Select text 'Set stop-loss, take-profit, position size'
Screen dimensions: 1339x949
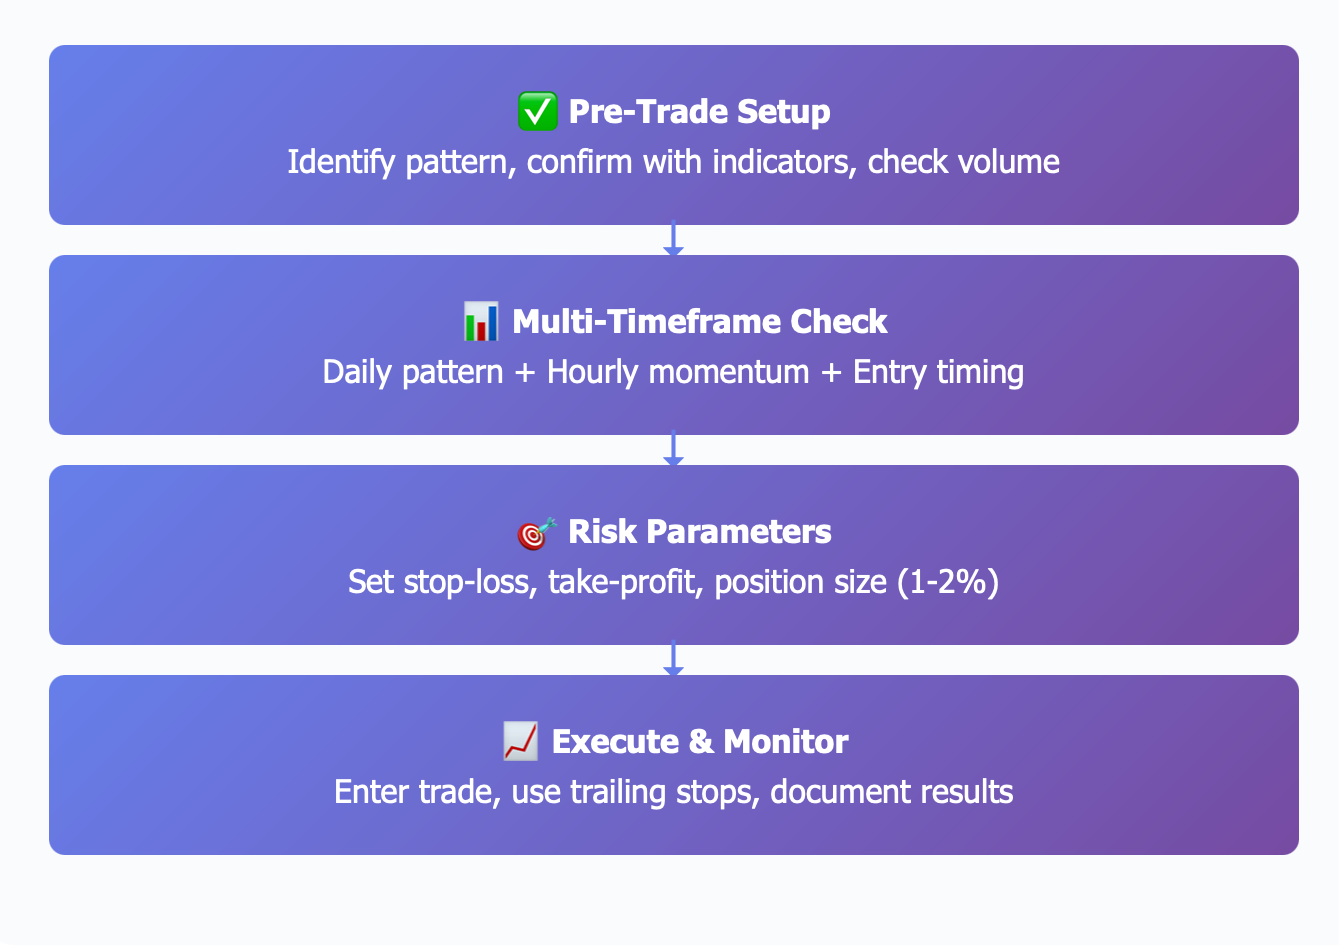pyautogui.click(x=617, y=582)
